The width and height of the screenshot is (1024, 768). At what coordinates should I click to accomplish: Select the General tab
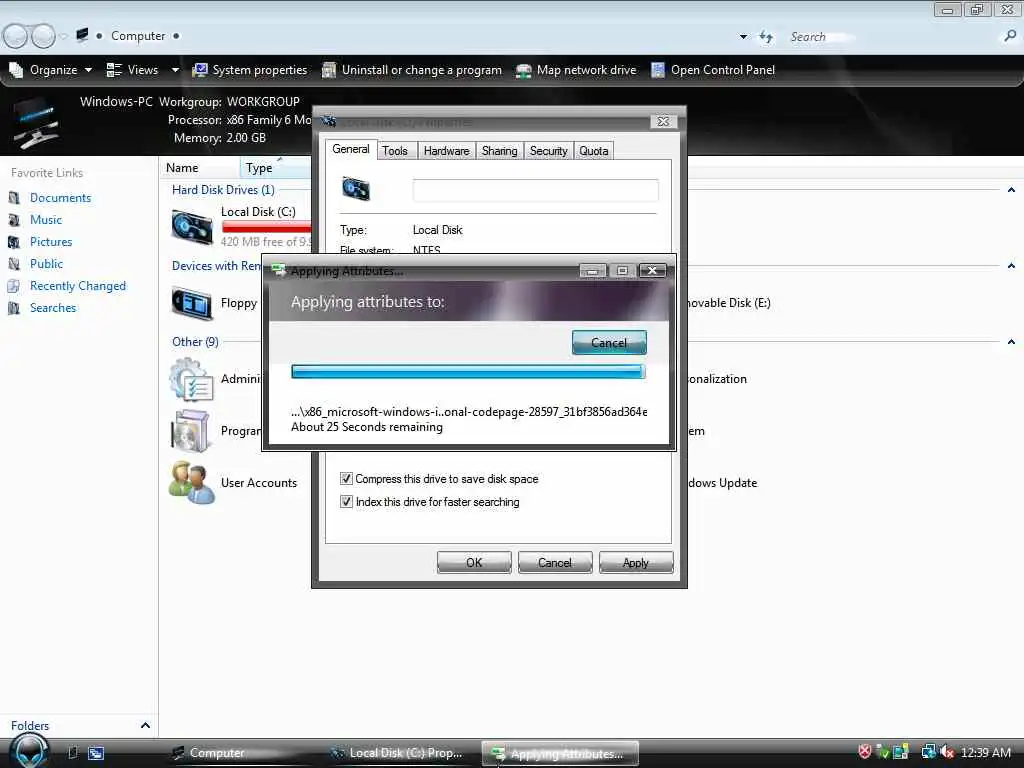click(x=351, y=149)
